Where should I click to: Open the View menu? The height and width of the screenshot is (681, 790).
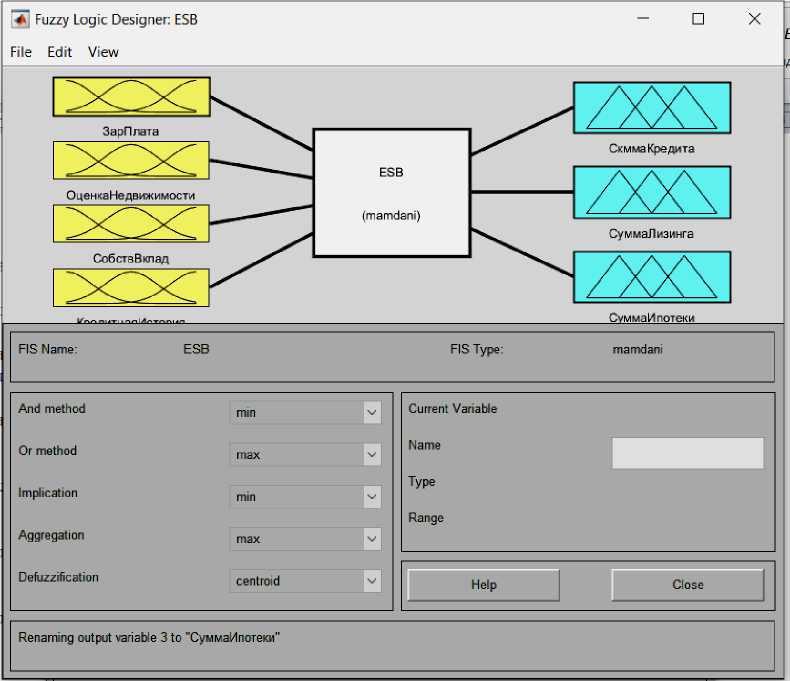[x=103, y=52]
